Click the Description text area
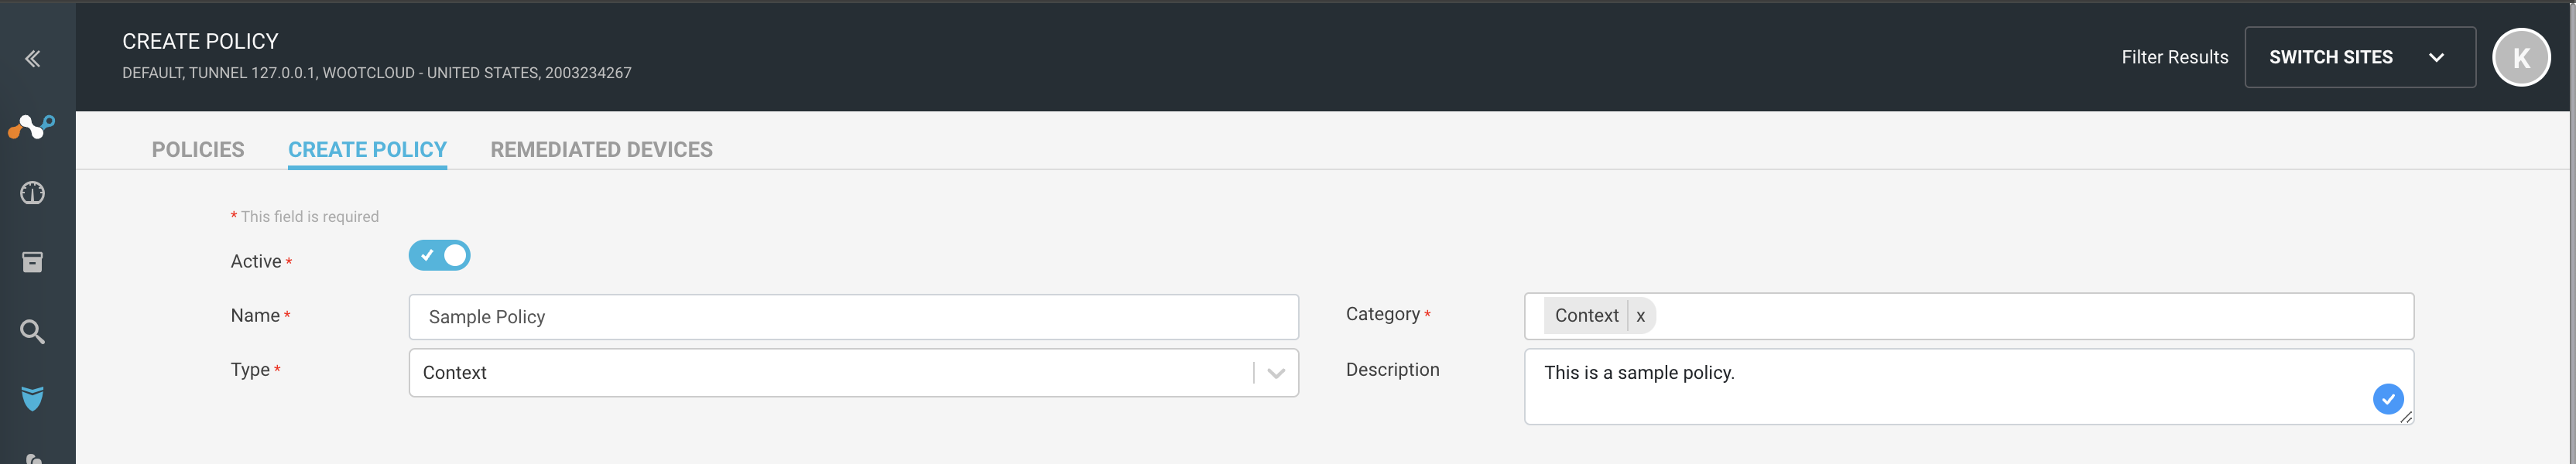The height and width of the screenshot is (464, 2576). point(1969,386)
